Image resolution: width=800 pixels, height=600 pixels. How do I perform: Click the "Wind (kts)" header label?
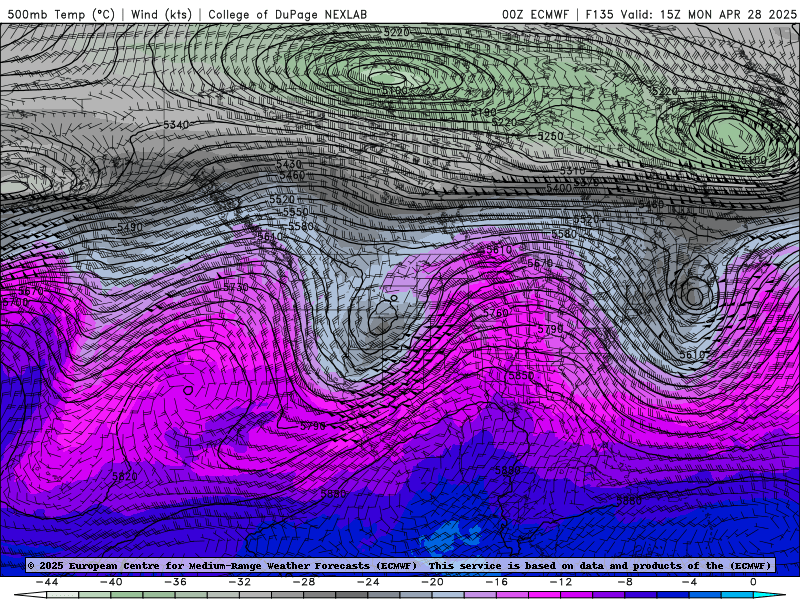coord(161,14)
